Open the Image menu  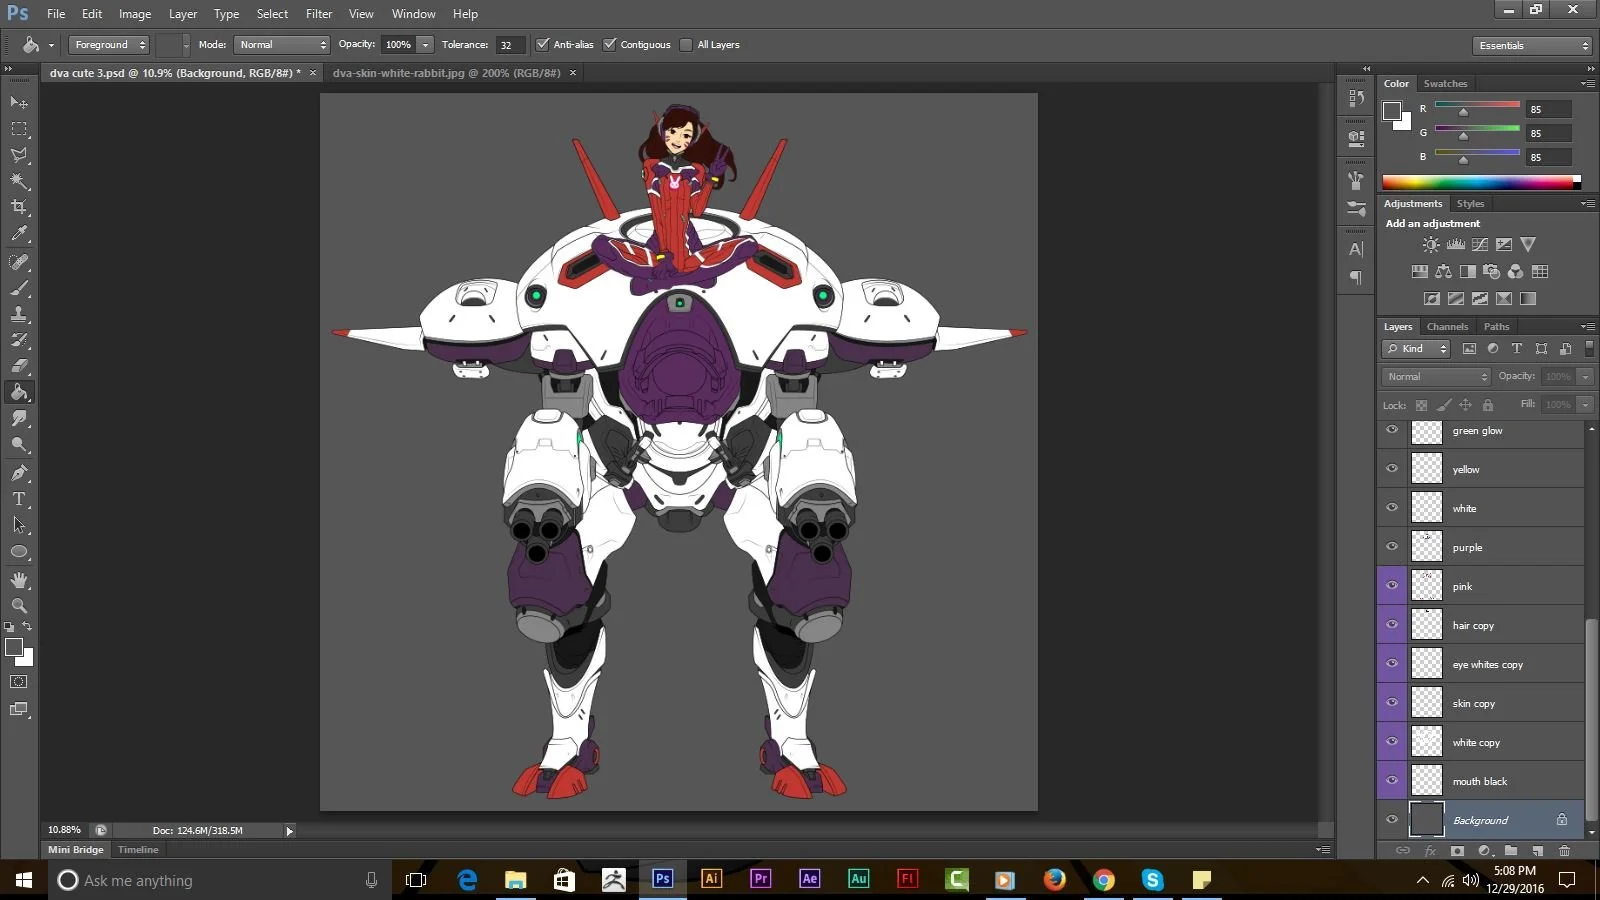tap(135, 14)
